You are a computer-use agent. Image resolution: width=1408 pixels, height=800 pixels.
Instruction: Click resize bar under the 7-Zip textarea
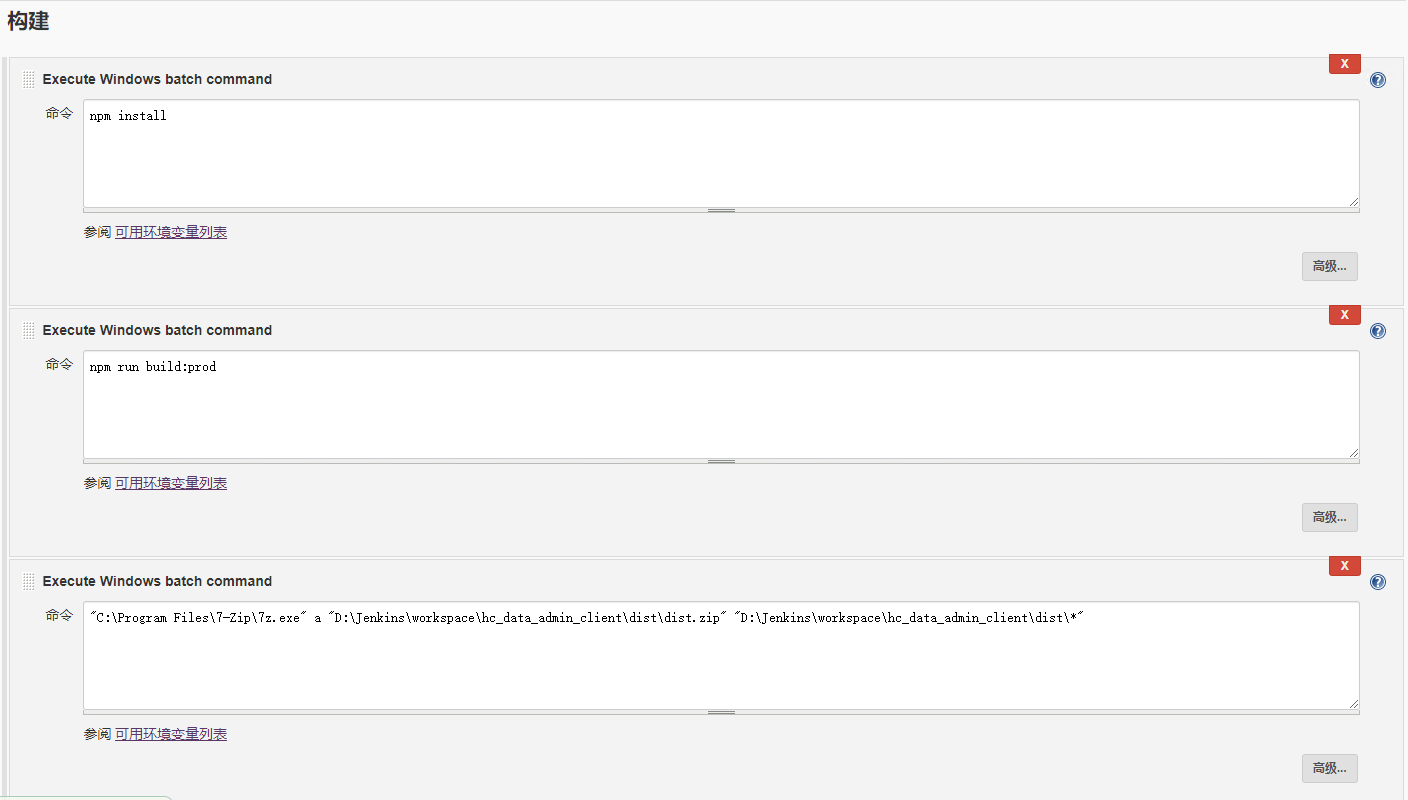[x=721, y=713]
